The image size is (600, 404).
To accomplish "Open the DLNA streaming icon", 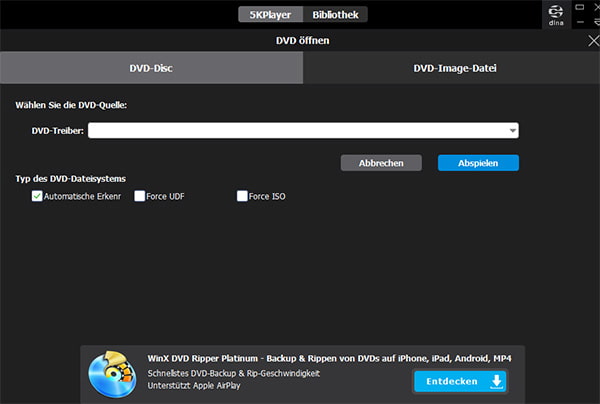I will pos(556,15).
